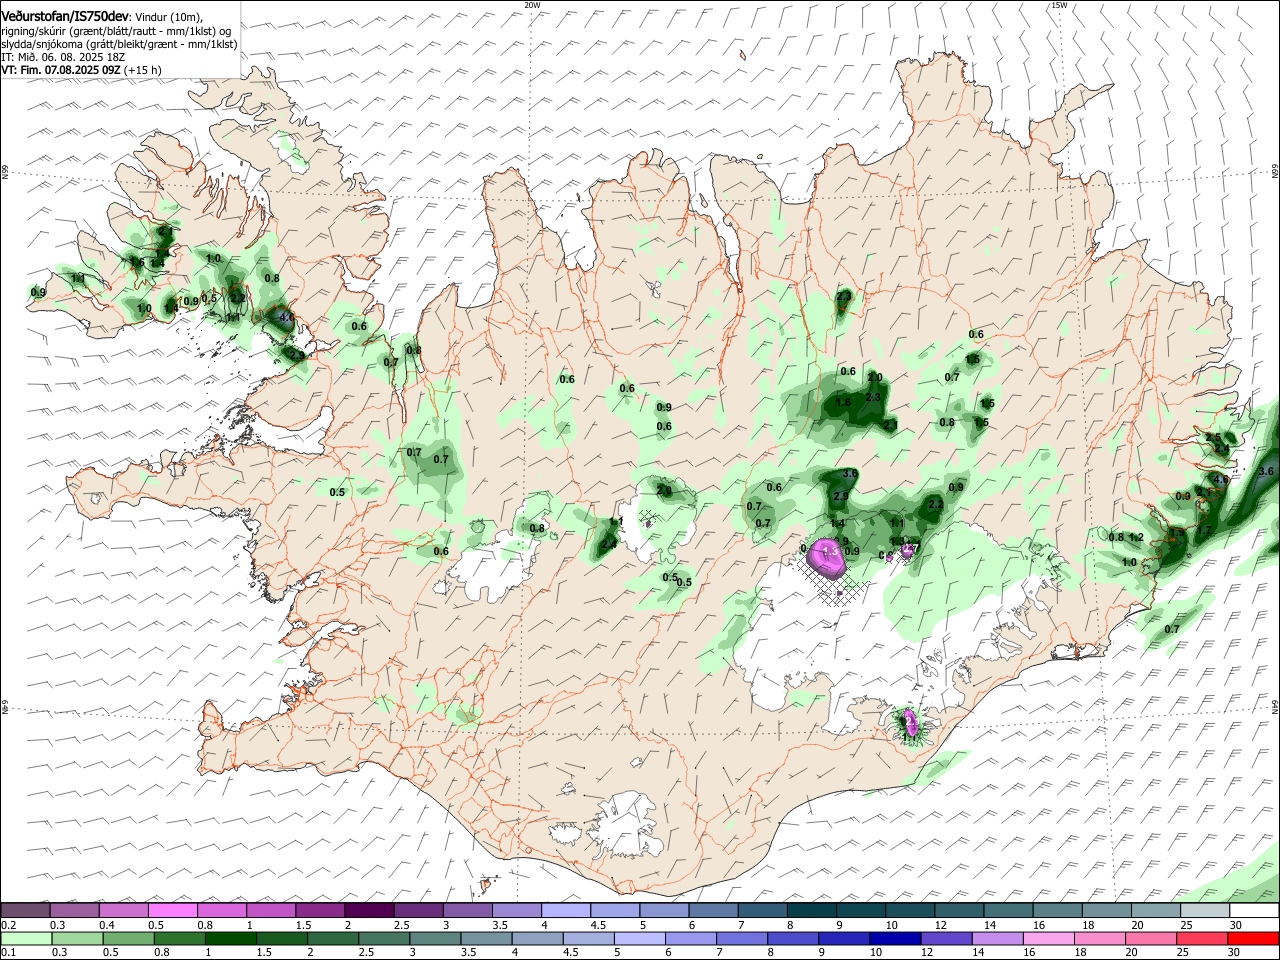Pick the dark purple swatch labeled 2 in the upper legend row

click(x=369, y=910)
